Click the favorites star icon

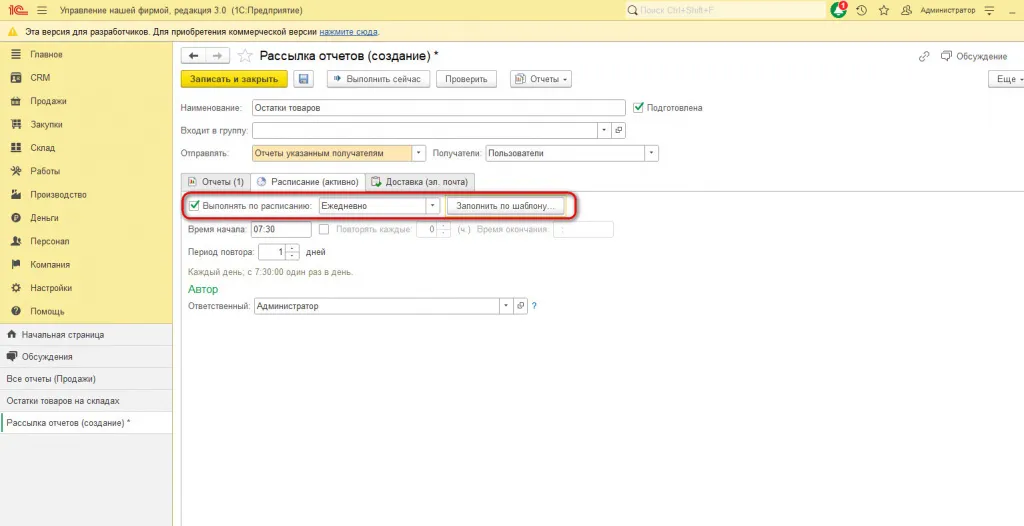click(x=884, y=10)
